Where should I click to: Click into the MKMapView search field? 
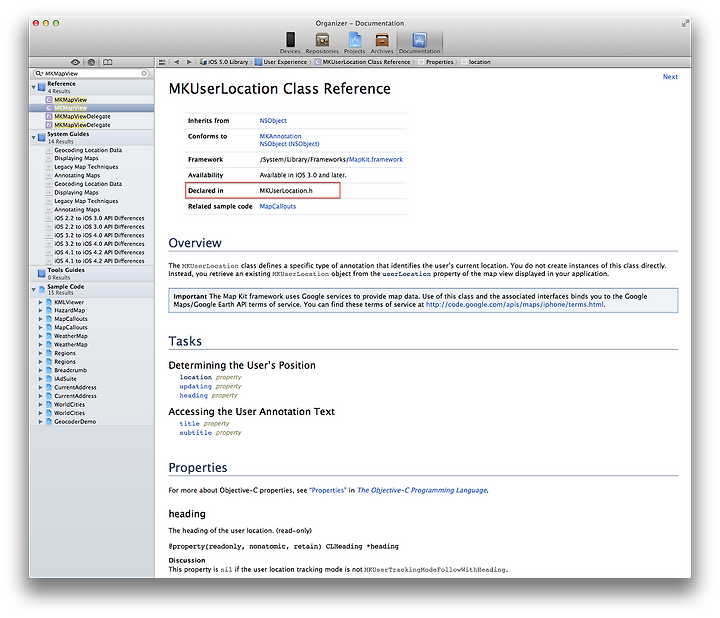click(91, 73)
